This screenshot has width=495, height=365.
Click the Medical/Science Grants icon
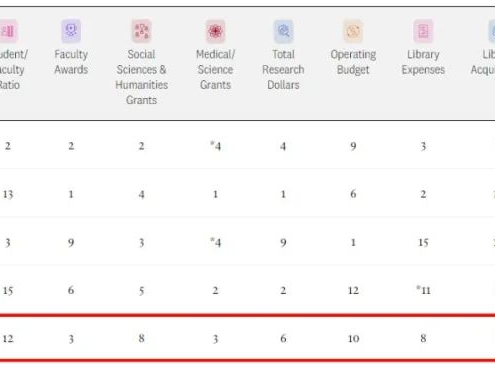click(215, 31)
